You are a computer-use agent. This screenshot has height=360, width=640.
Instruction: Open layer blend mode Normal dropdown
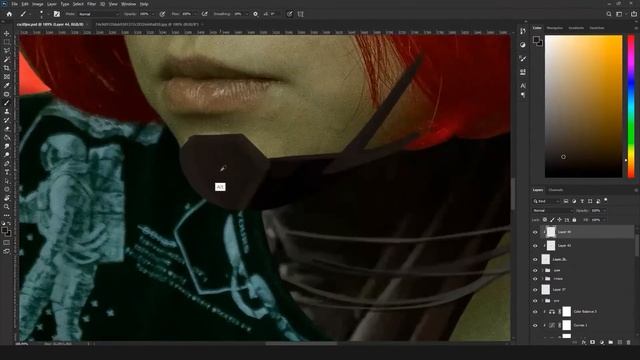point(552,211)
